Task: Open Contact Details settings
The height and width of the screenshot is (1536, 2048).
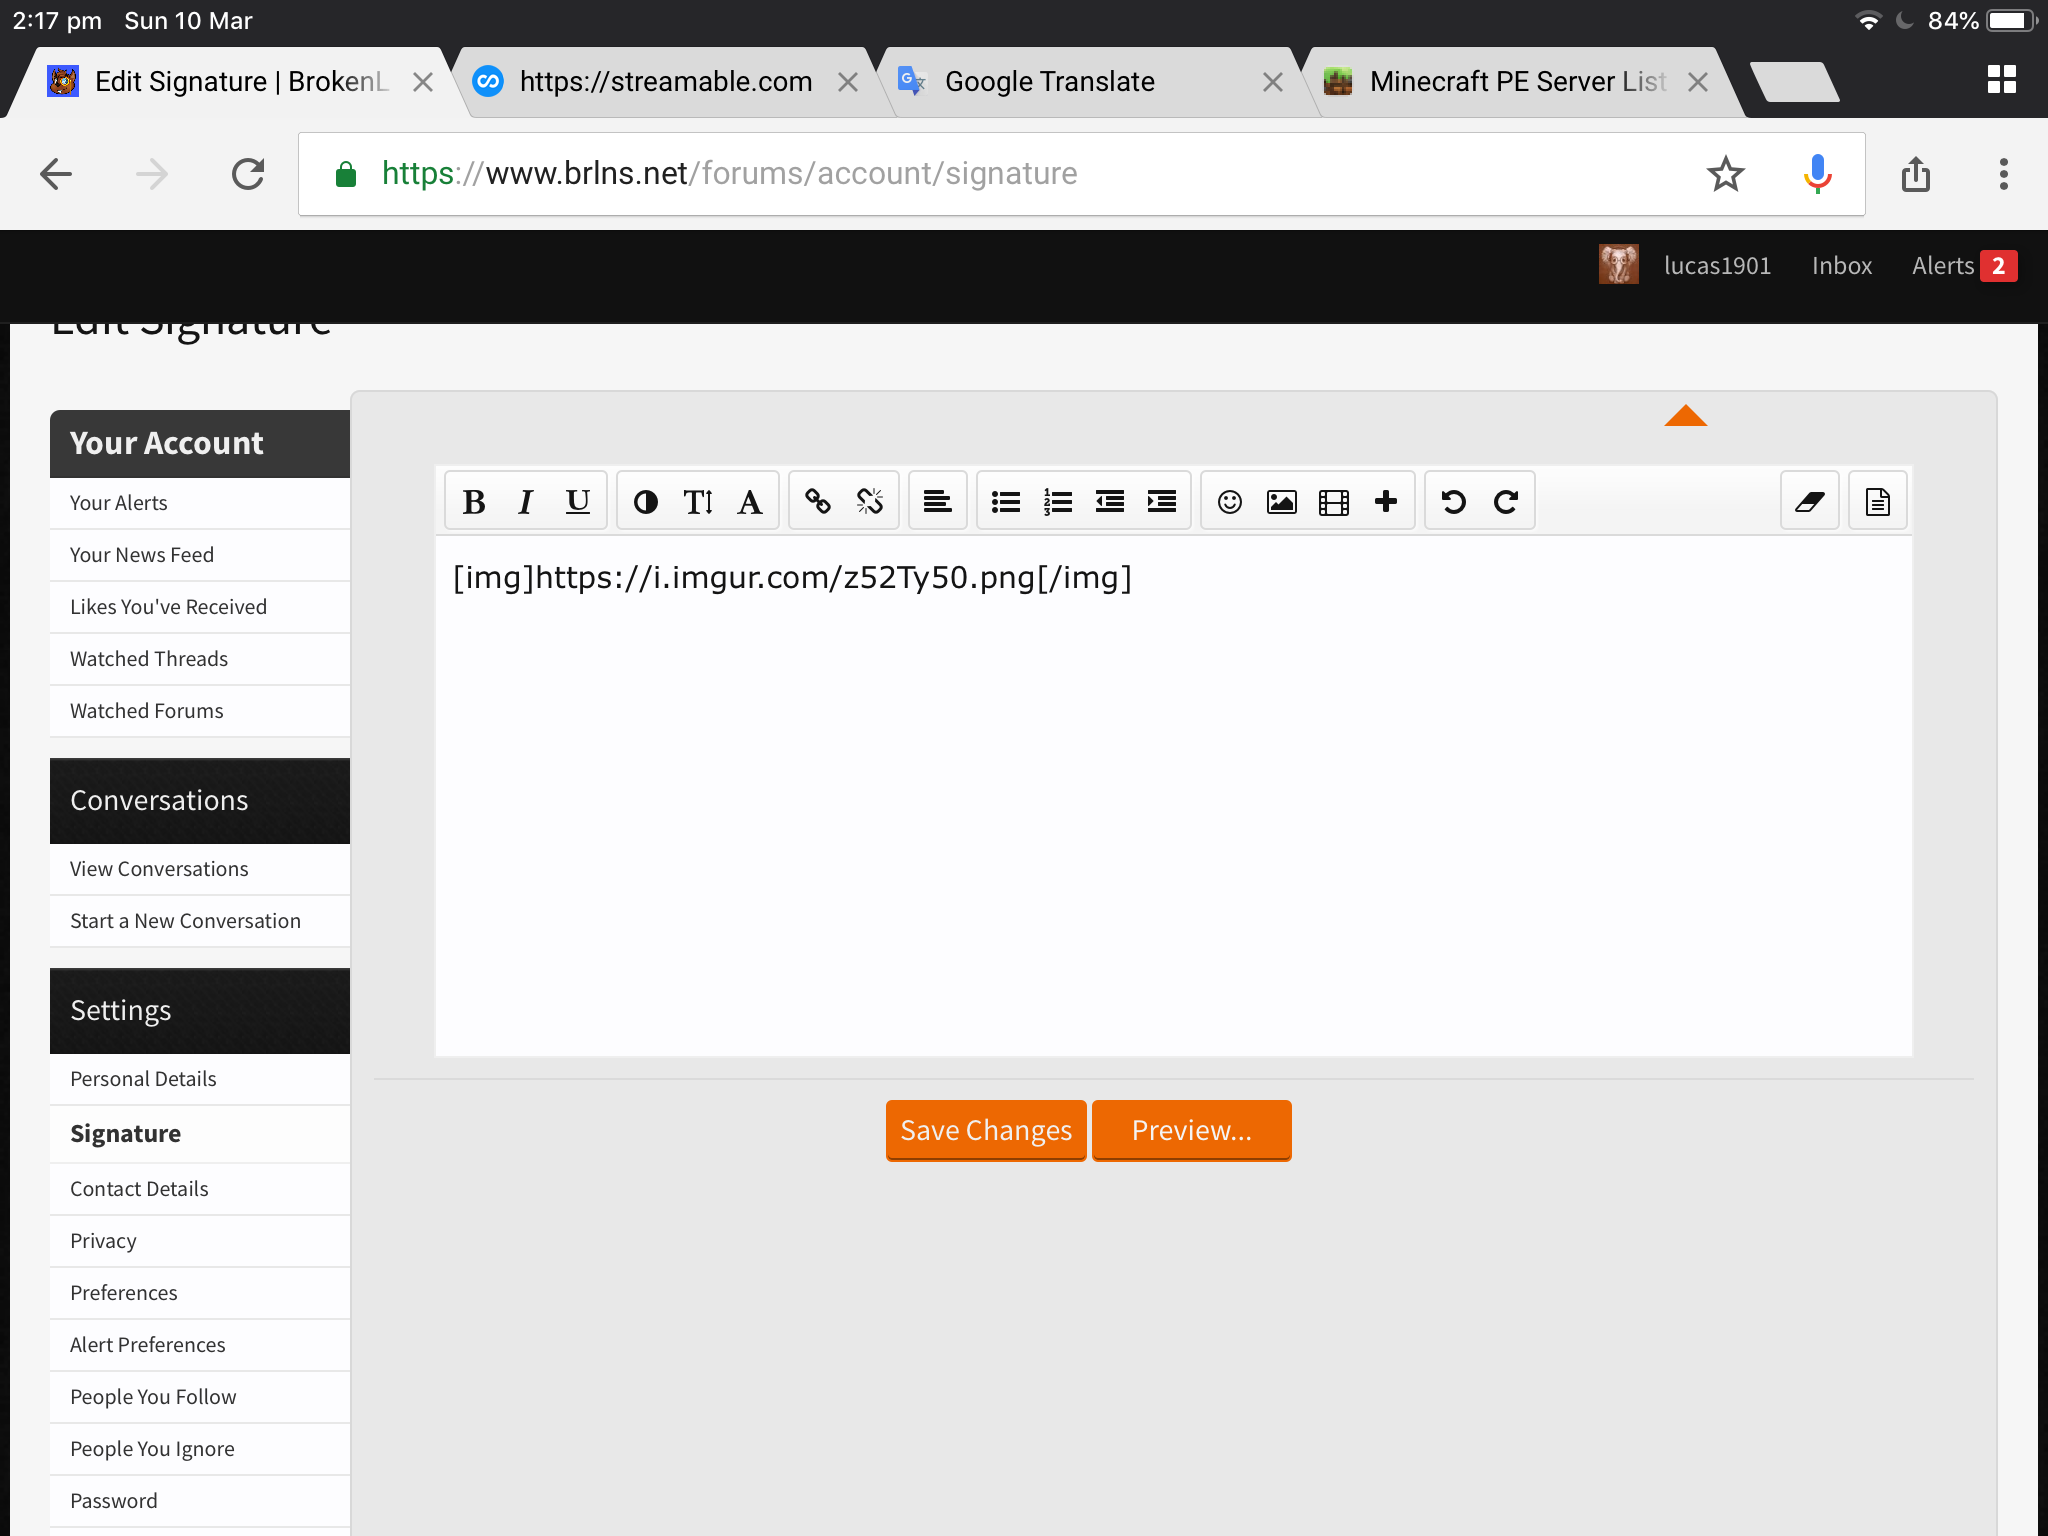Action: (200, 1189)
